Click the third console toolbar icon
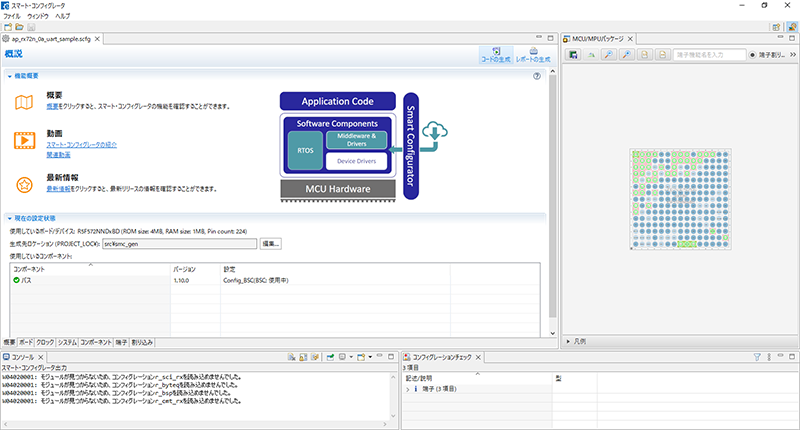This screenshot has height=430, width=800. [x=315, y=357]
